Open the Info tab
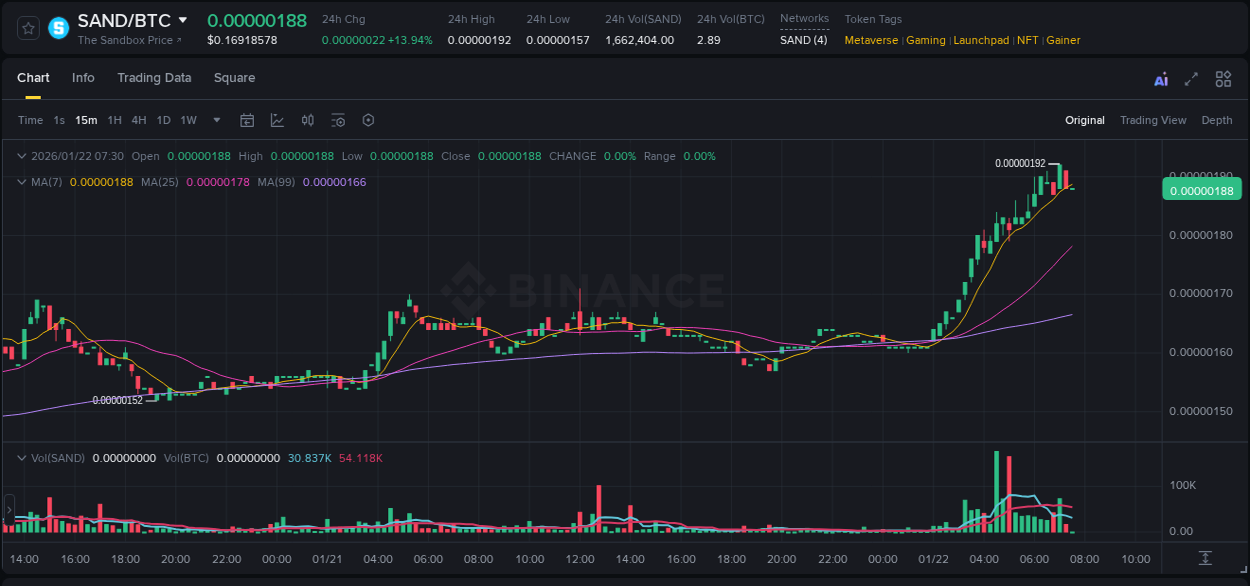 83,78
